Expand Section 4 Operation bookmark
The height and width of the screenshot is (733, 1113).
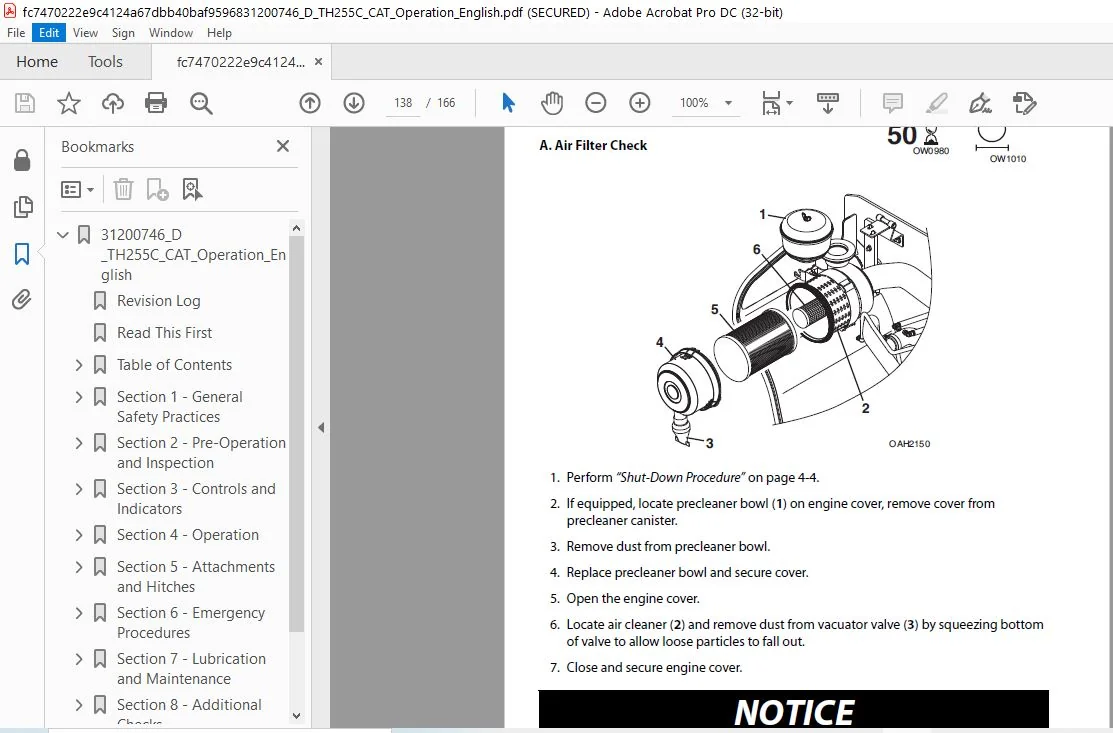coord(79,535)
